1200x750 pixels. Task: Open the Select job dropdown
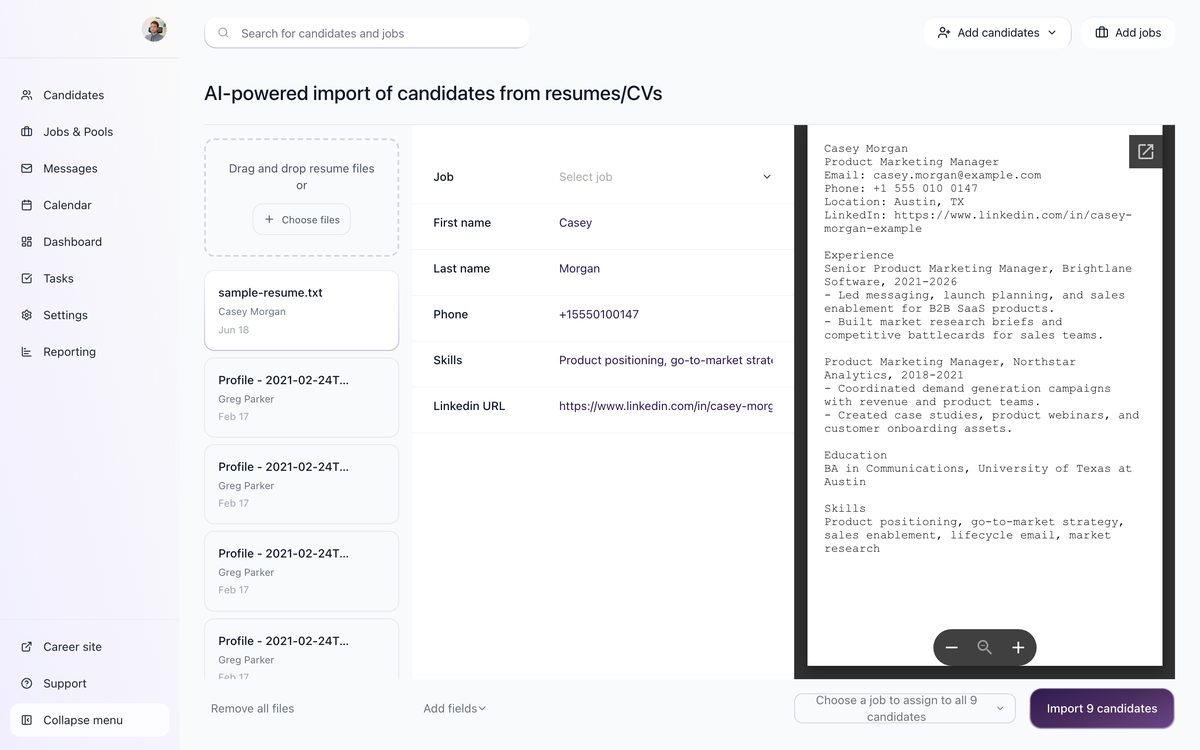point(665,177)
